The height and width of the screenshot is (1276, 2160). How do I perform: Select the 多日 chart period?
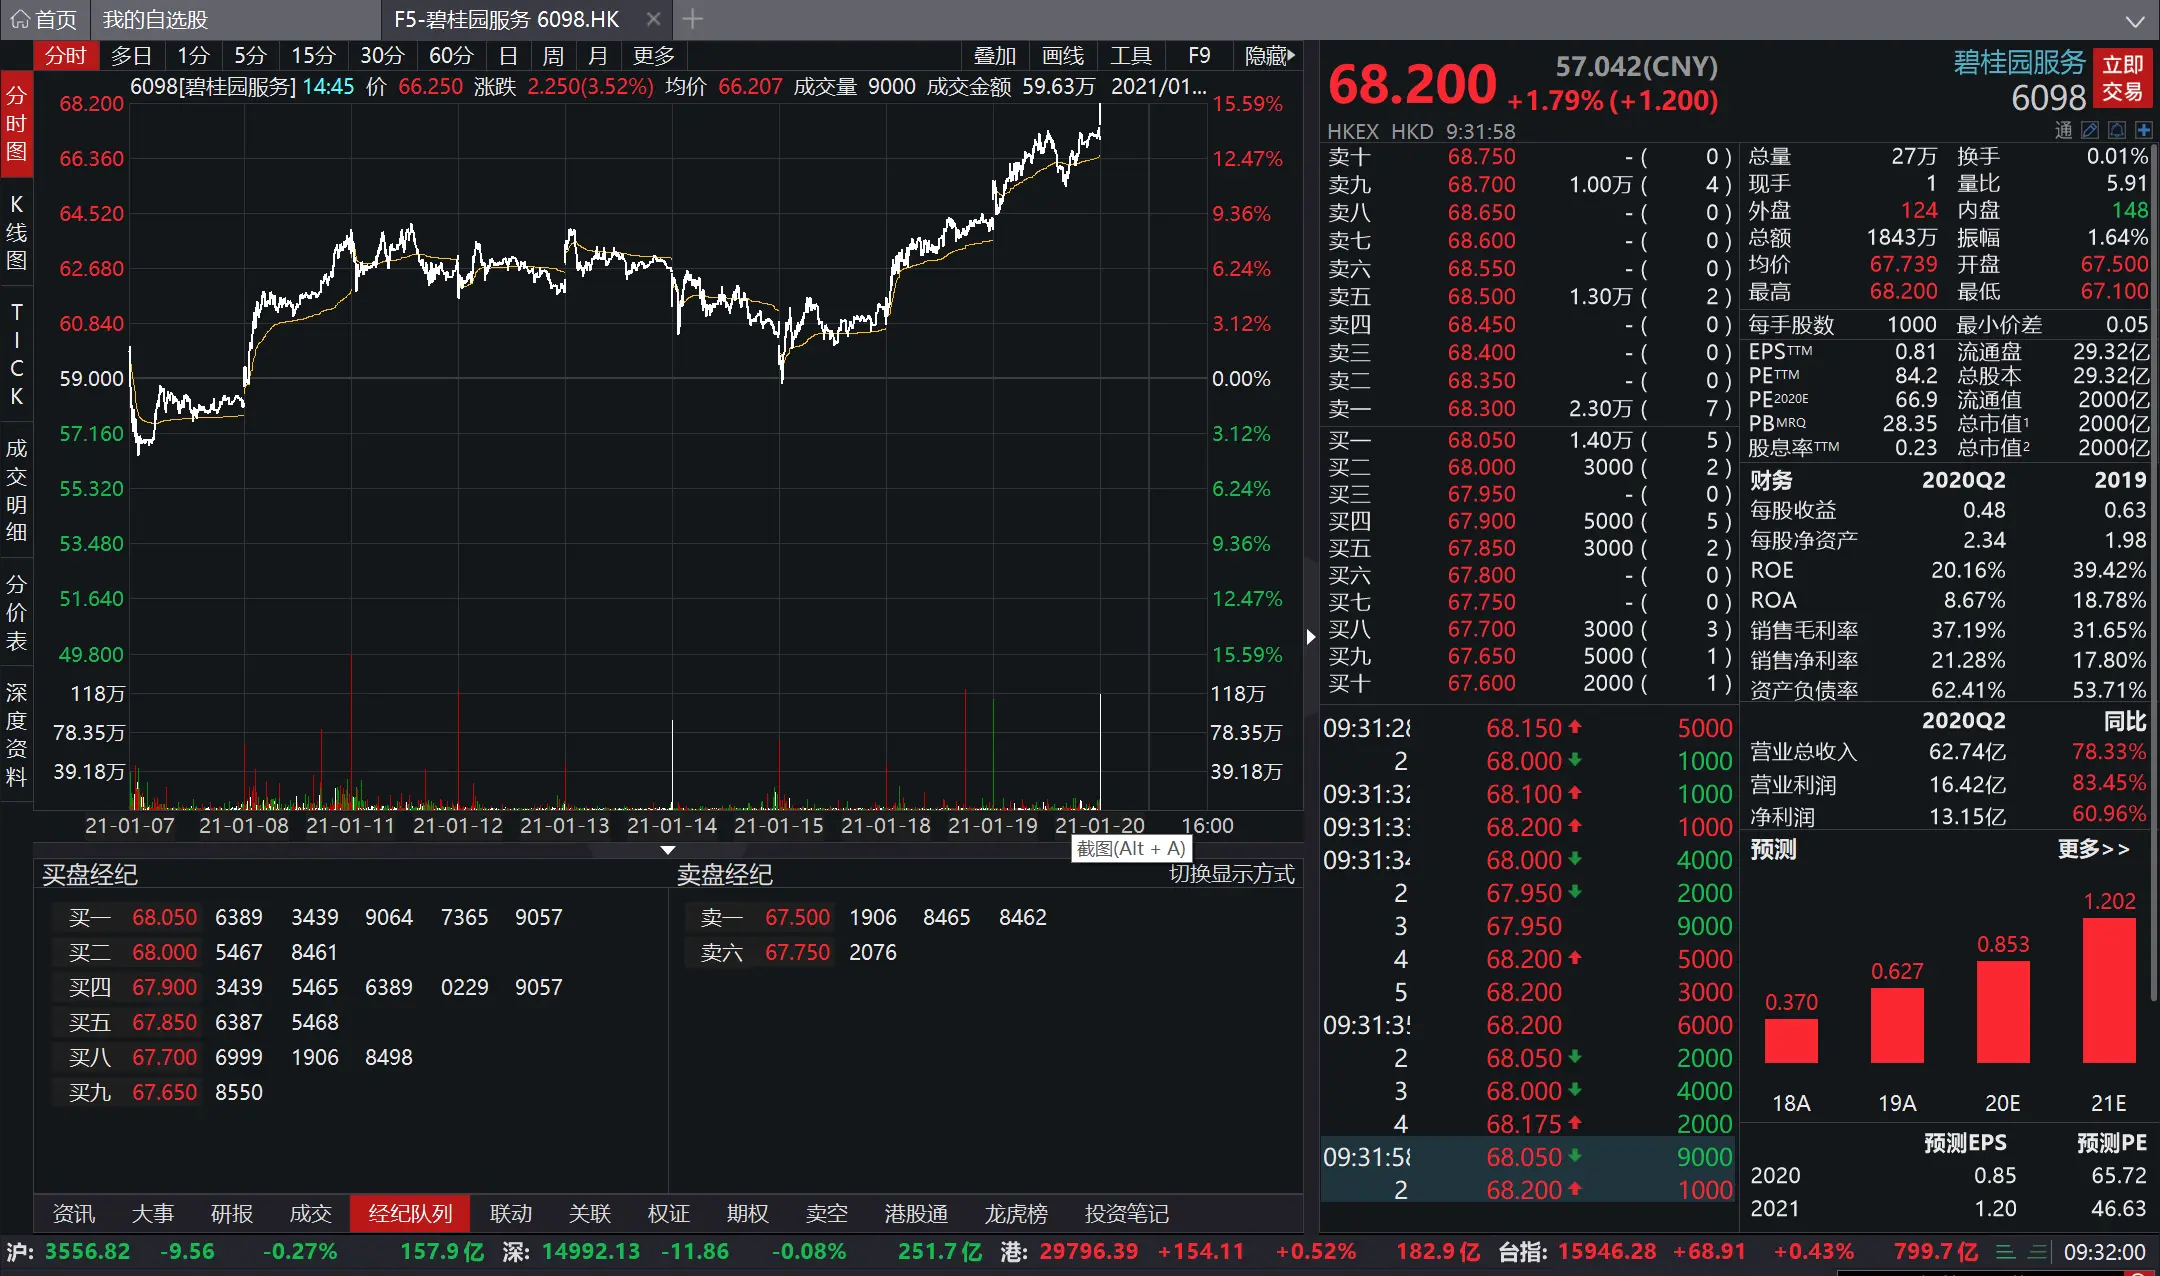(x=131, y=56)
